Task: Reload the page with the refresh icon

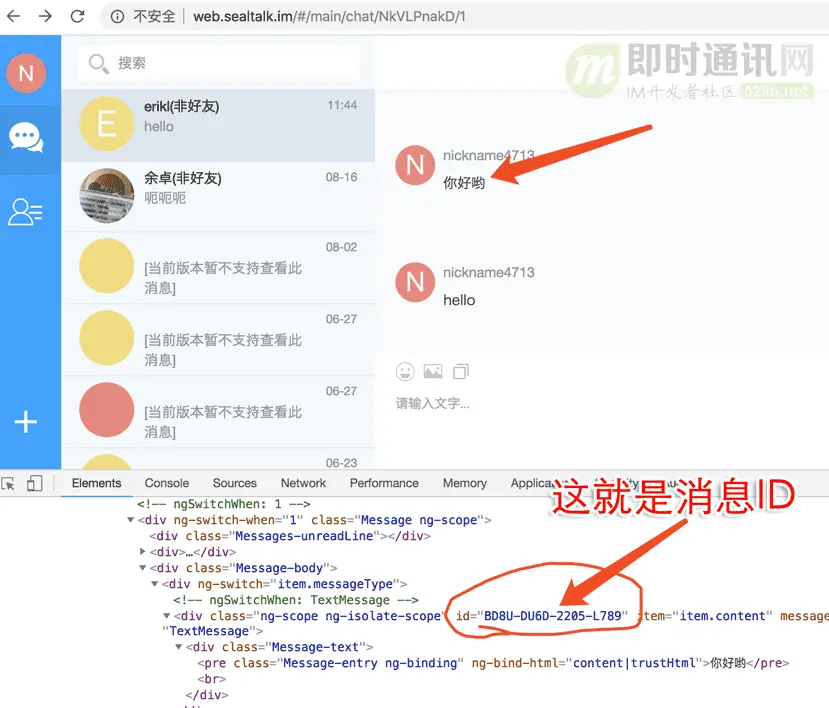Action: point(79,16)
